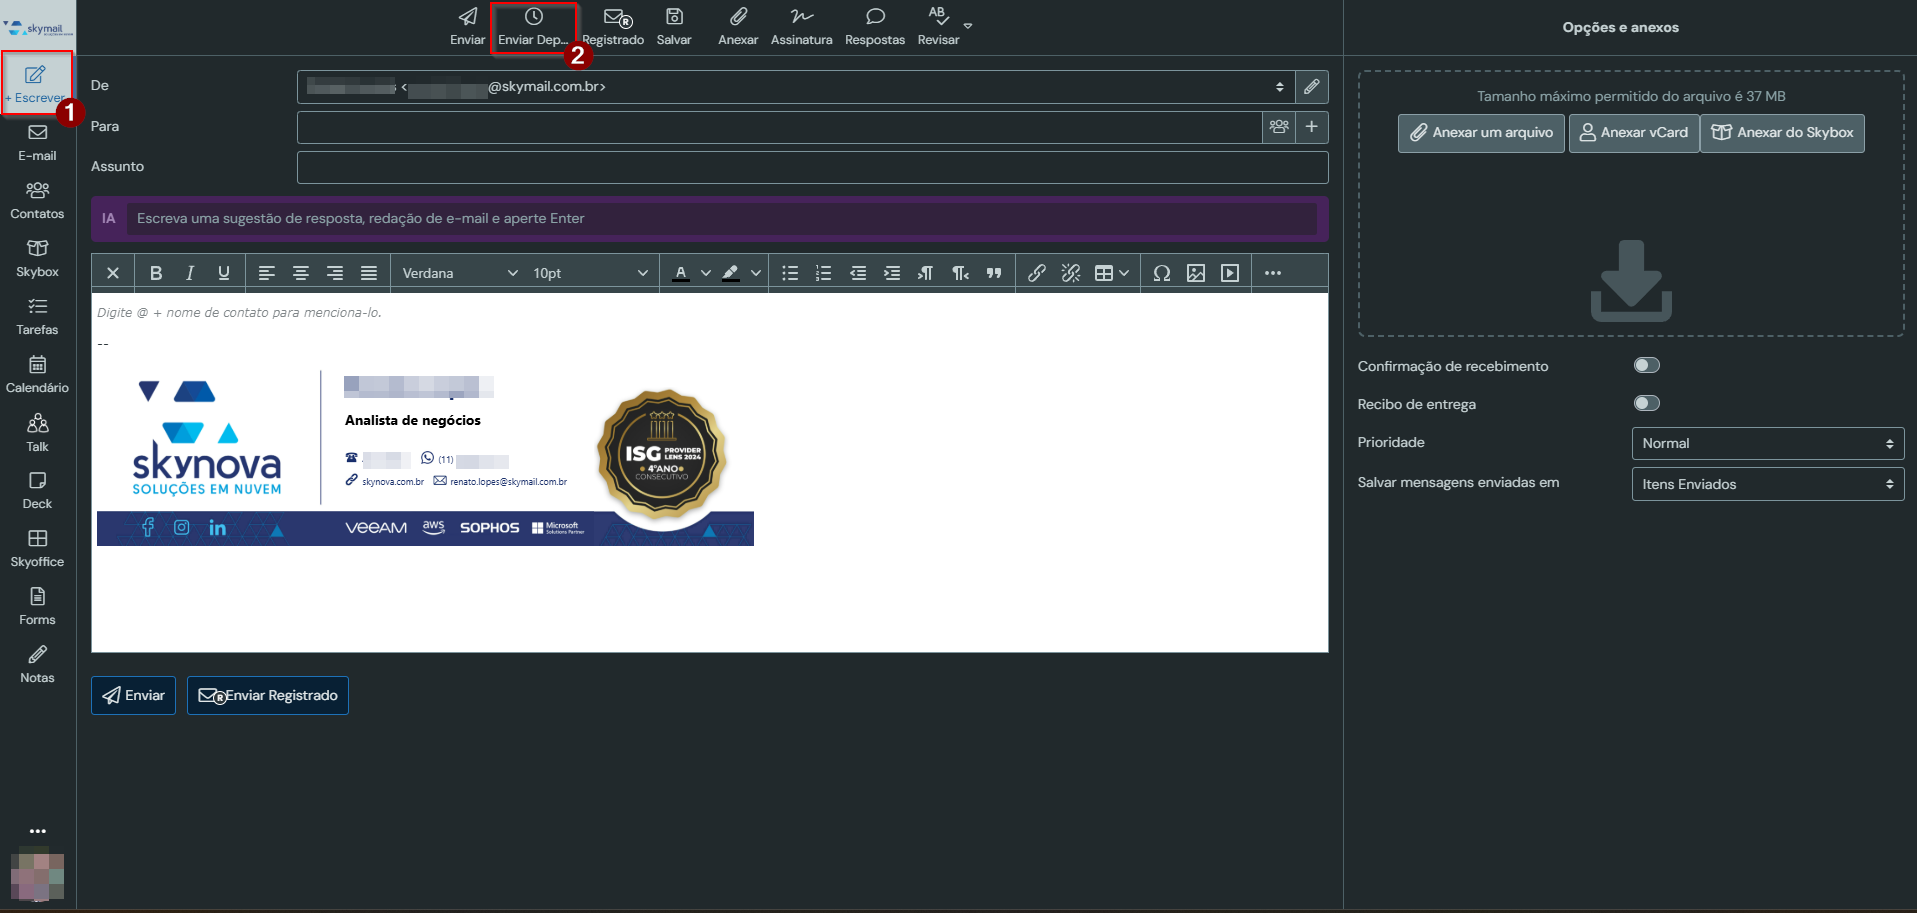This screenshot has height=913, width=1917.
Task: Click Anexar um arquivo button
Action: coord(1481,133)
